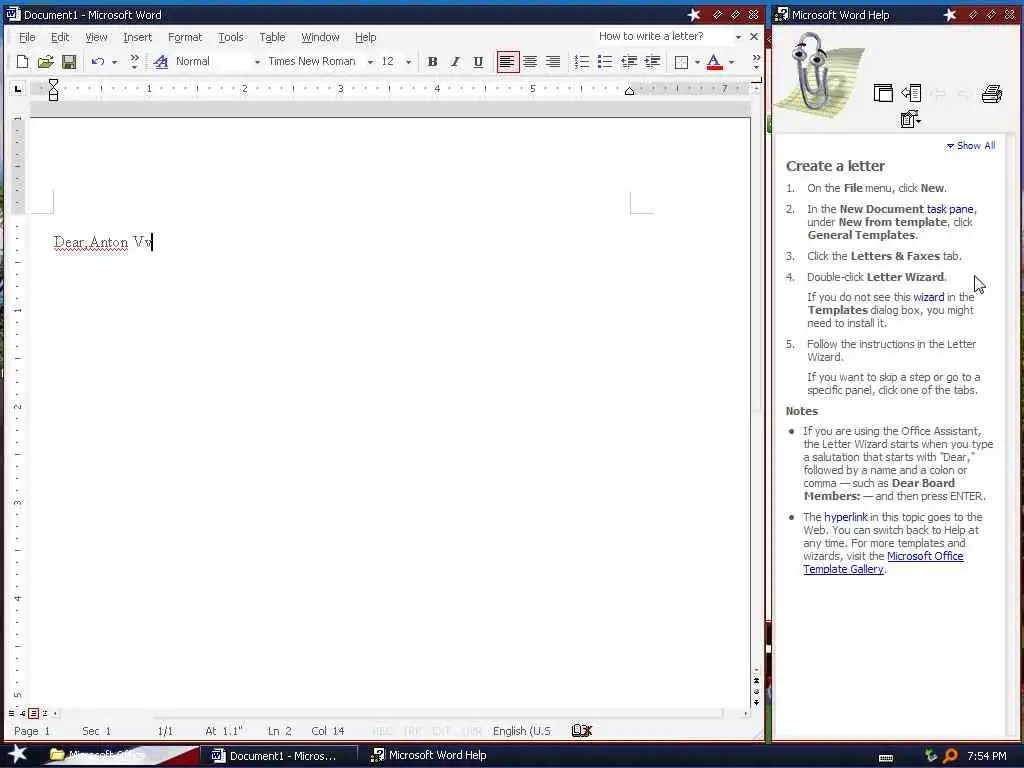Select Center alignment
This screenshot has height=768, width=1024.
tap(530, 62)
